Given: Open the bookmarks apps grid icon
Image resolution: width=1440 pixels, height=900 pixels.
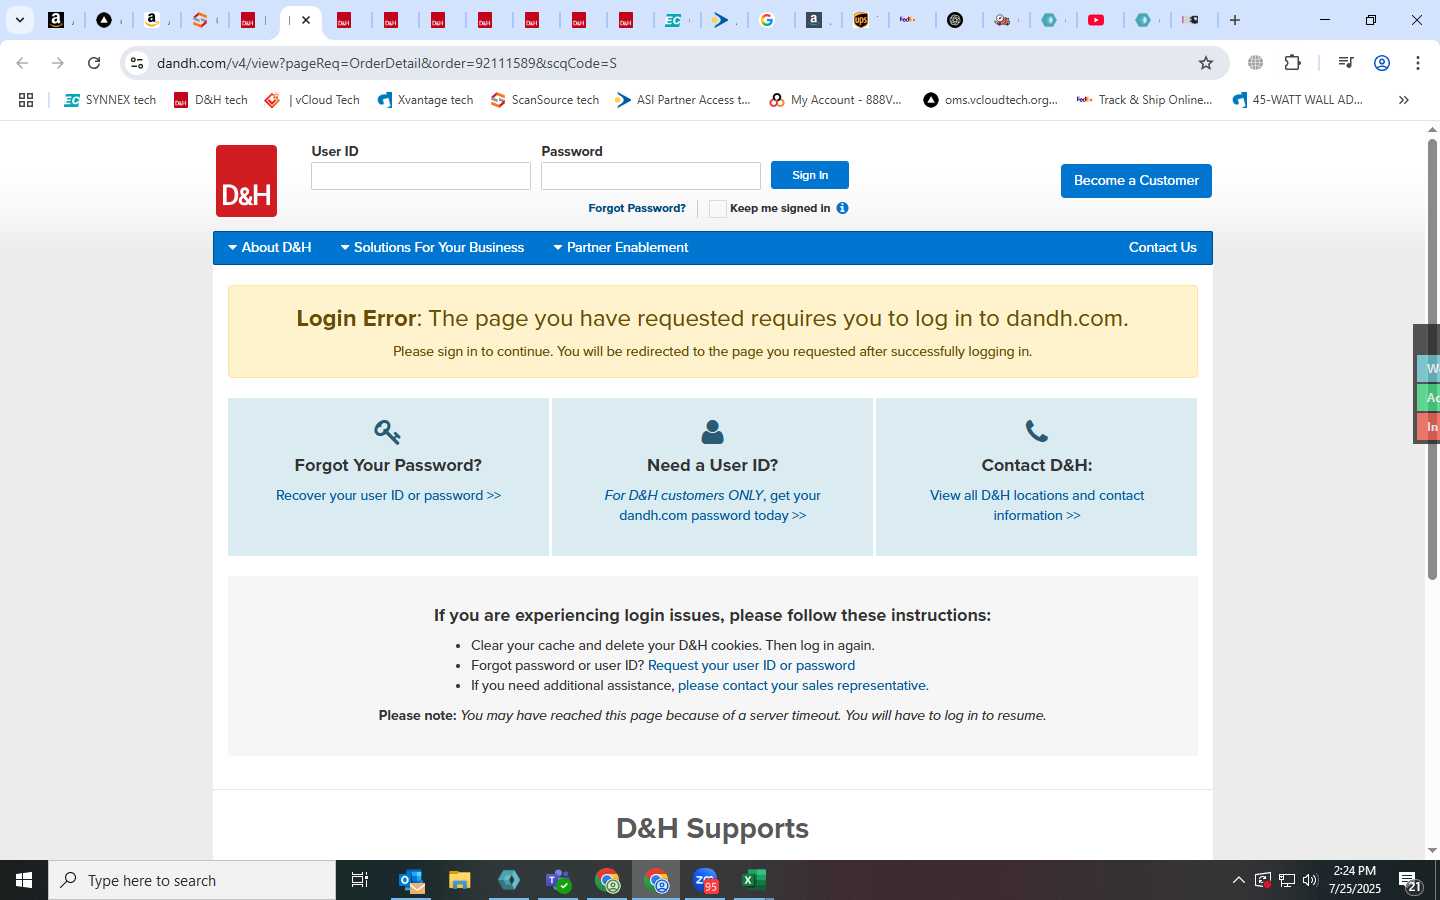Looking at the screenshot, I should (26, 100).
